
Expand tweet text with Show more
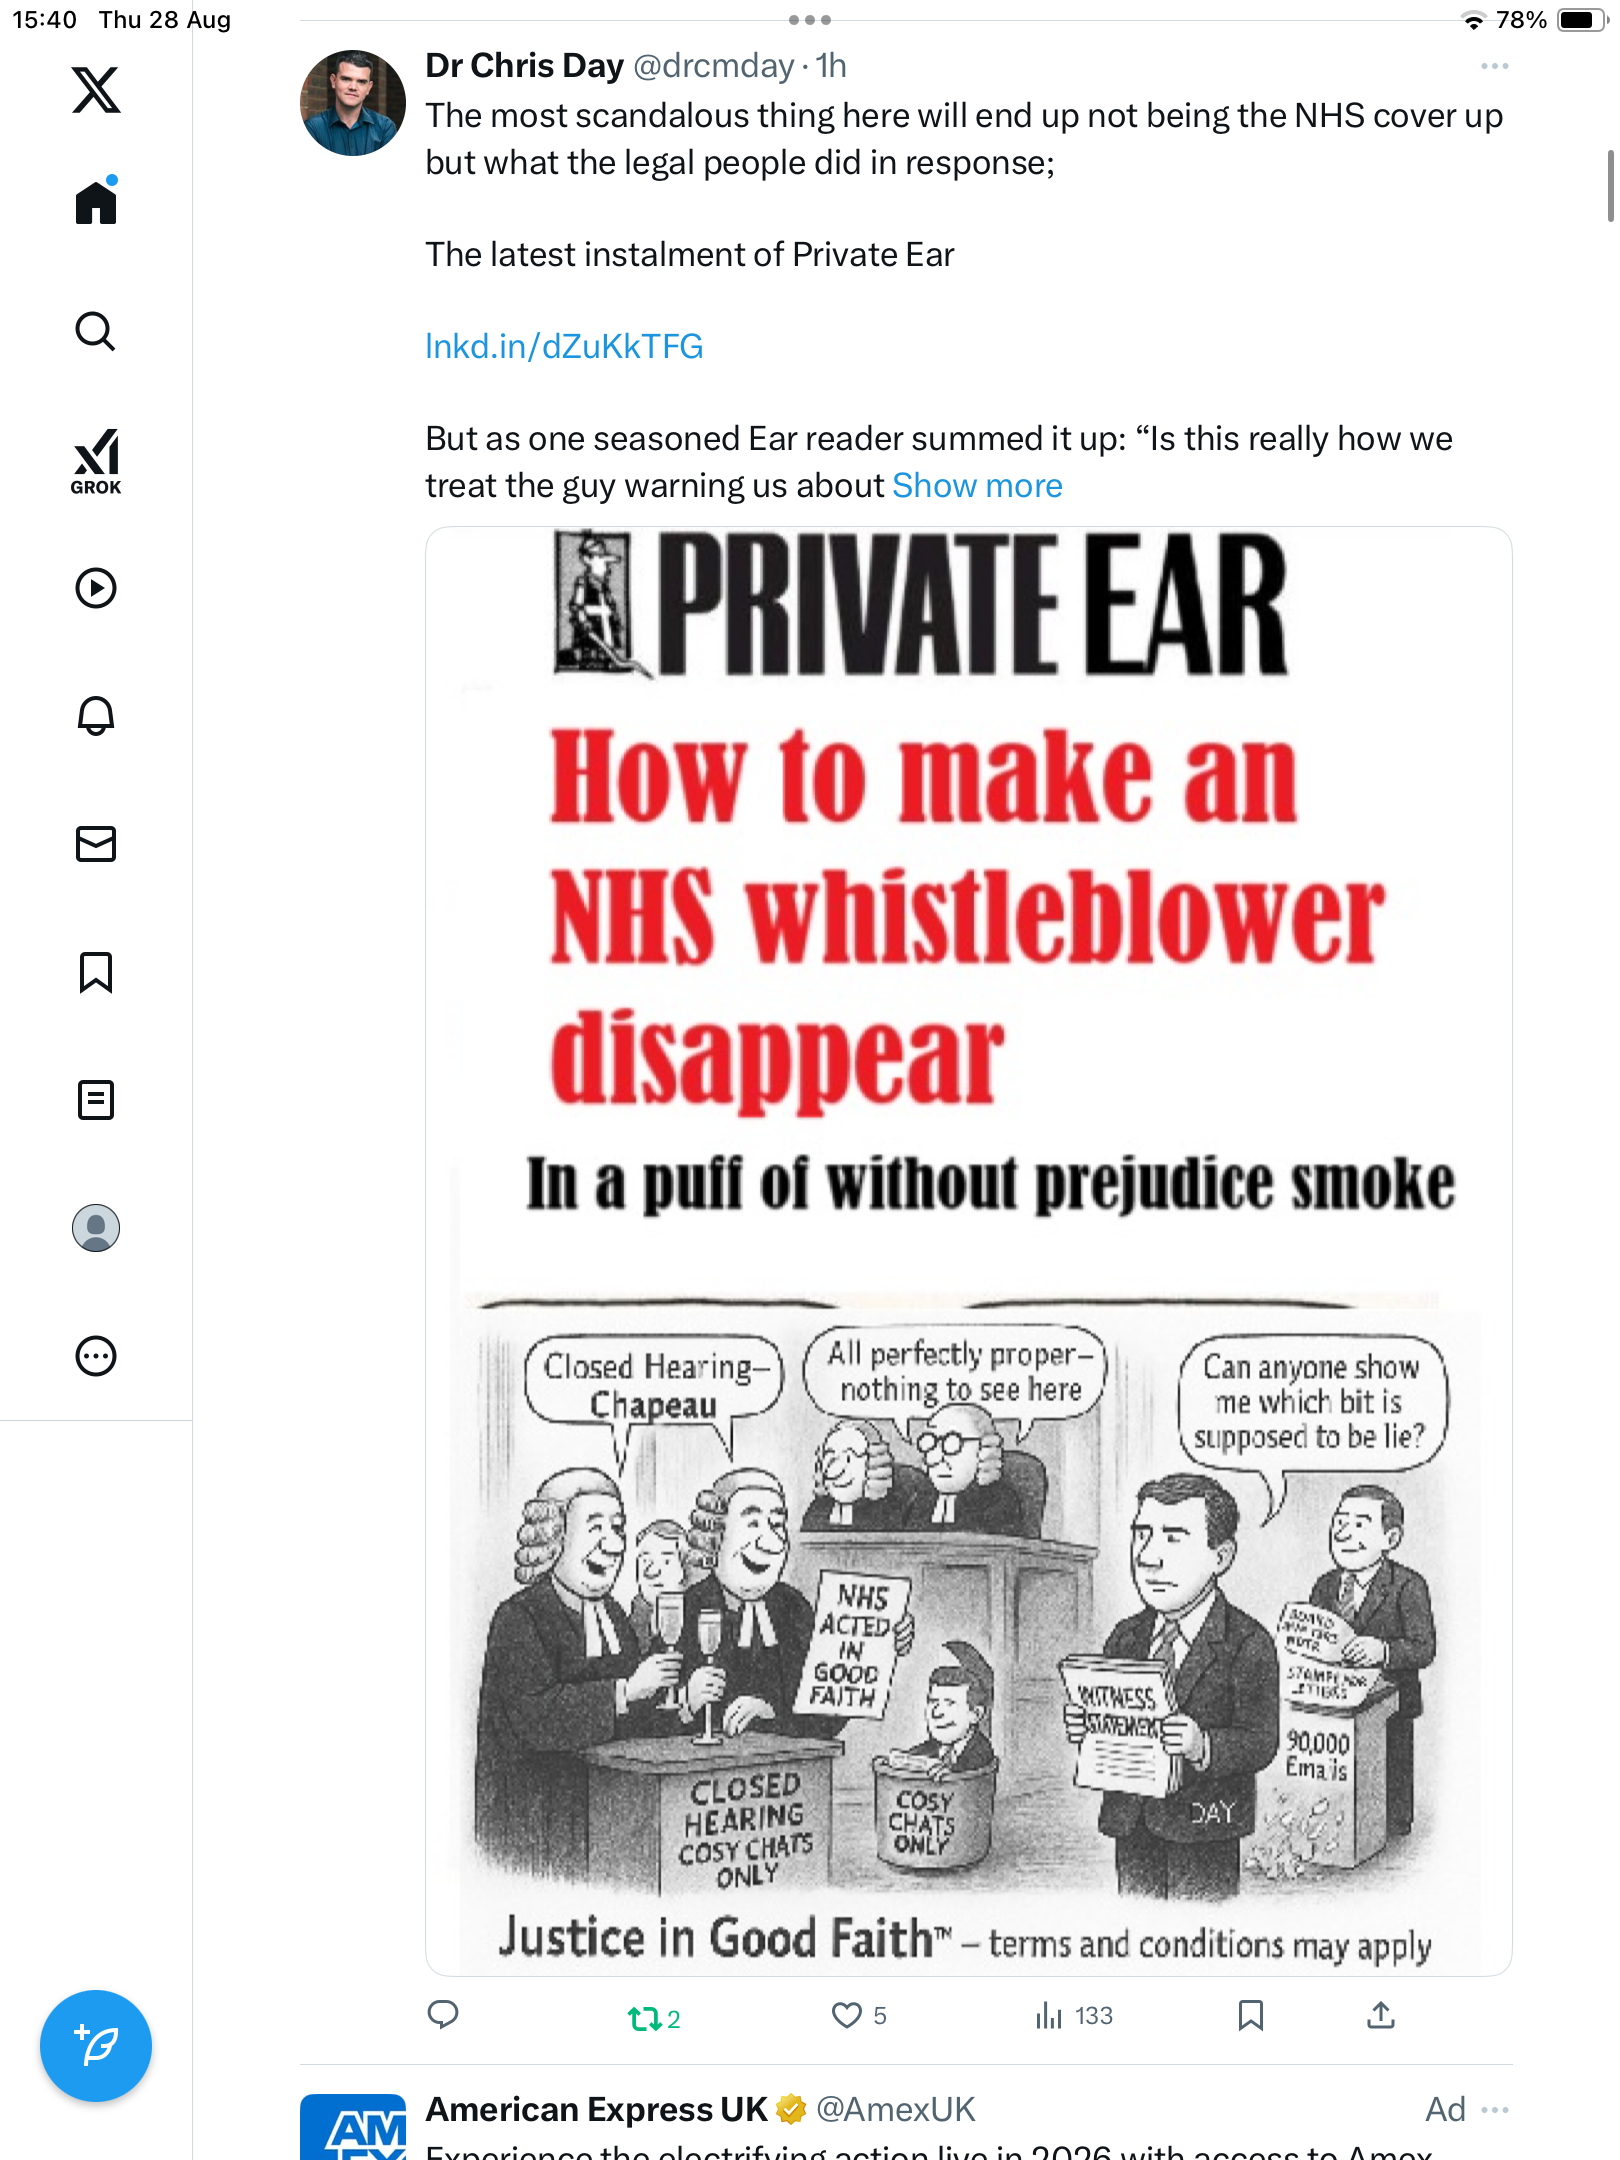coord(977,486)
